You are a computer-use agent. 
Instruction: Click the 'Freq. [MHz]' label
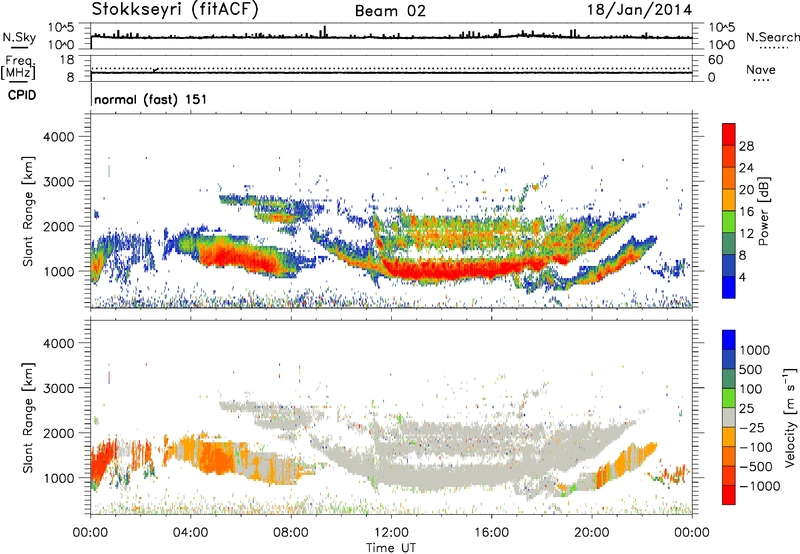pyautogui.click(x=18, y=68)
